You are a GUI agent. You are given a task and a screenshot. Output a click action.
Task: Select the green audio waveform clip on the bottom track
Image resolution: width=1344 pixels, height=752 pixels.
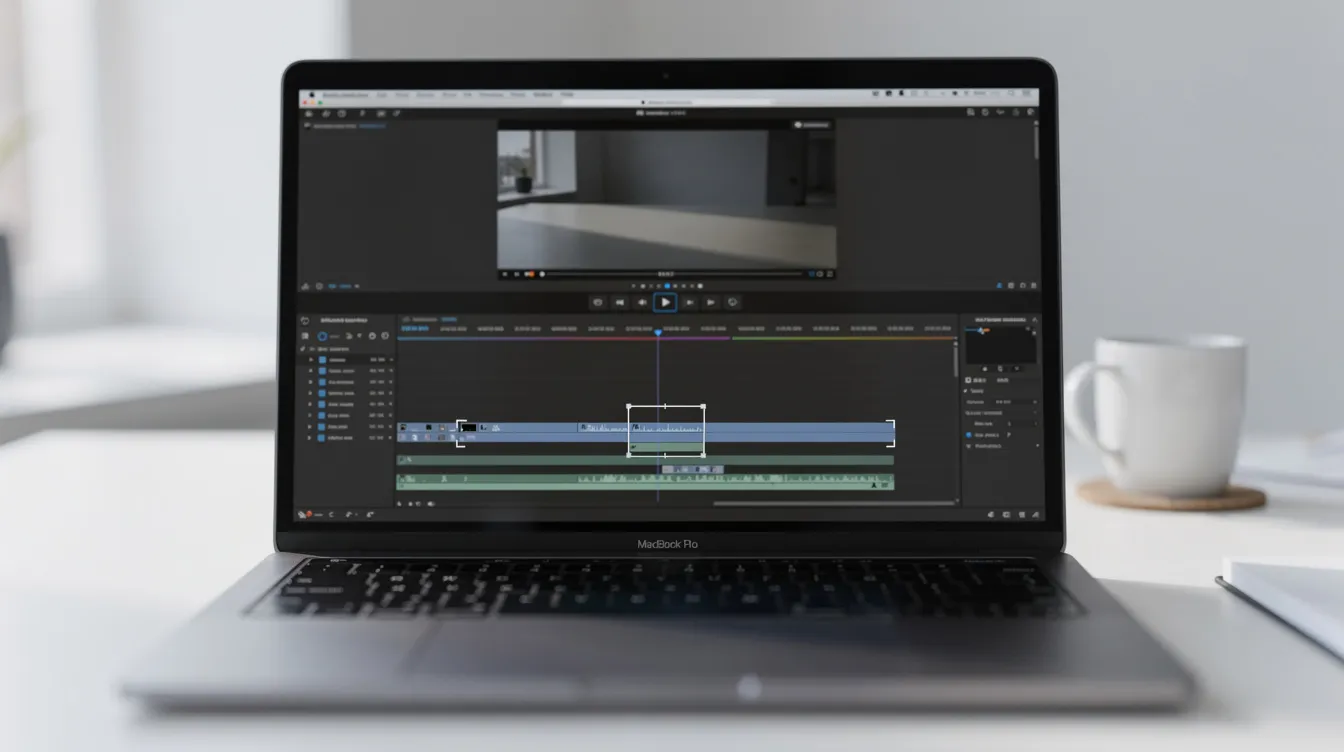[645, 482]
